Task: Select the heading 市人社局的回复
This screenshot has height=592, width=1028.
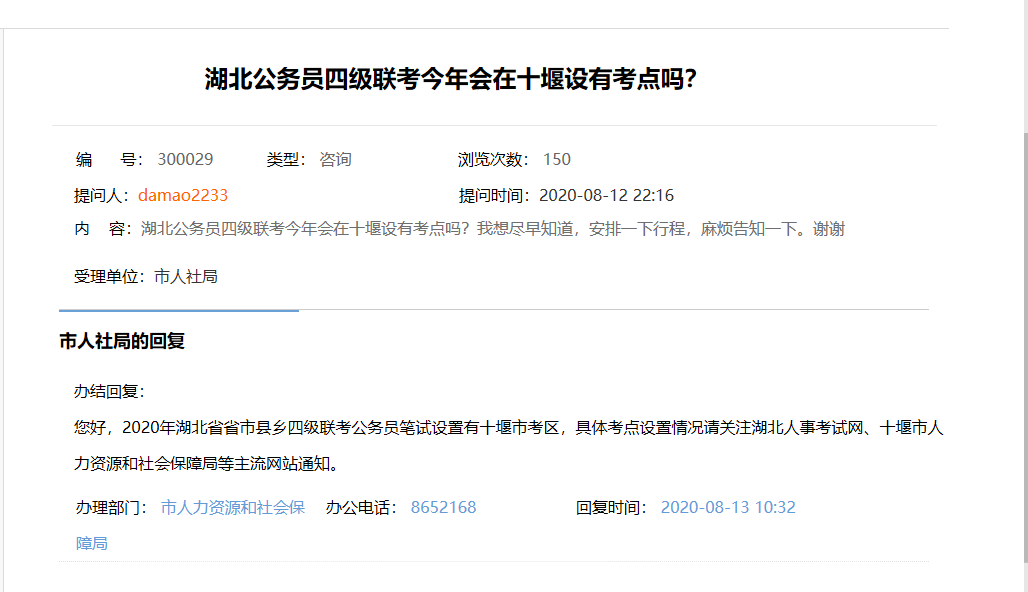Action: [122, 341]
